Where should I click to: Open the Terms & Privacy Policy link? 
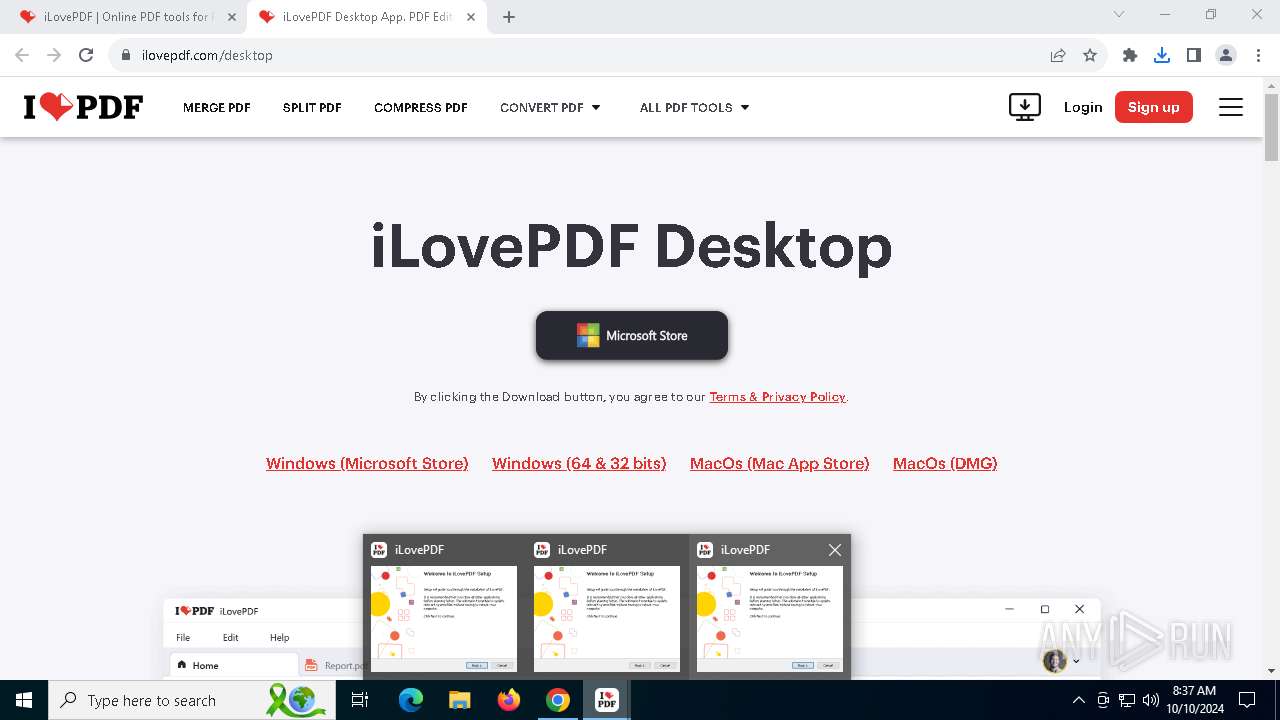[x=778, y=397]
